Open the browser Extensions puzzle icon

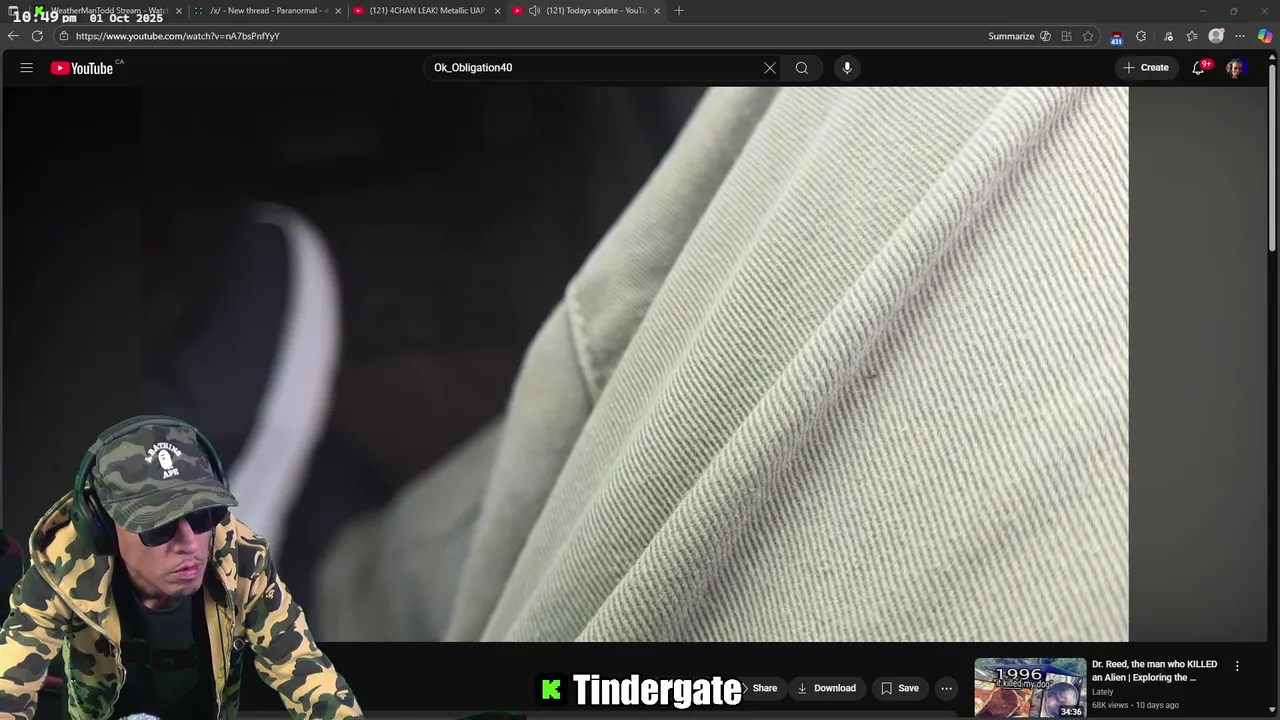(x=1141, y=36)
